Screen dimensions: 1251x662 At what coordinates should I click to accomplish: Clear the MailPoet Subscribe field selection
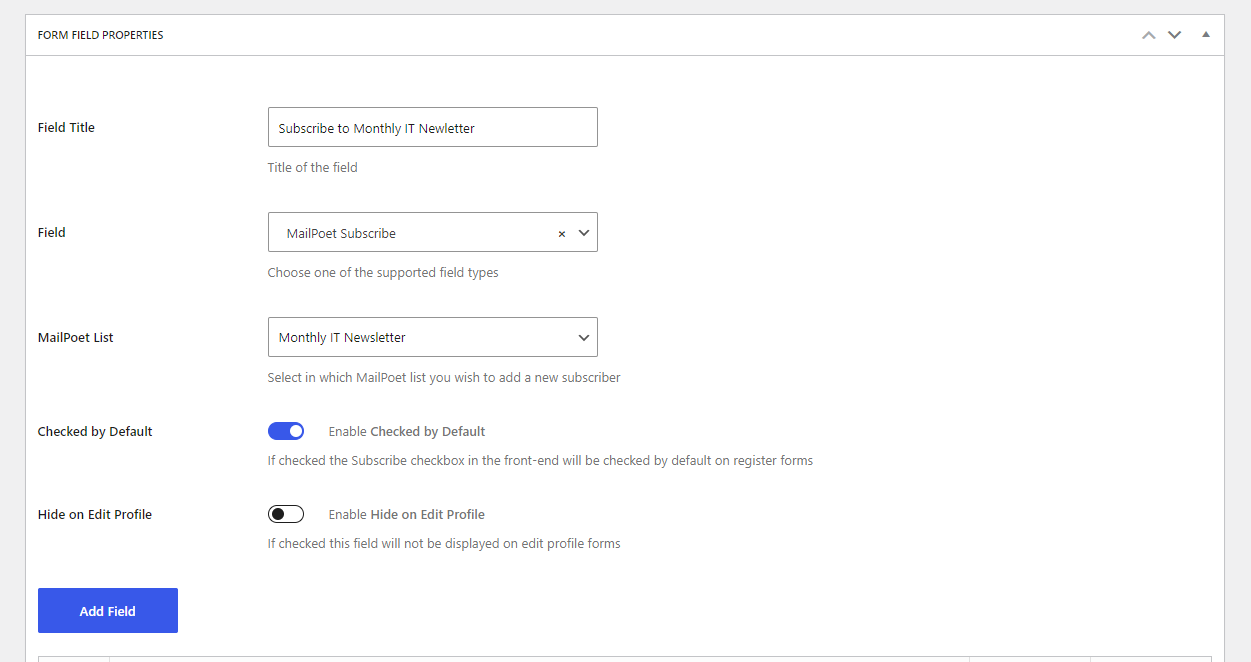pyautogui.click(x=562, y=233)
